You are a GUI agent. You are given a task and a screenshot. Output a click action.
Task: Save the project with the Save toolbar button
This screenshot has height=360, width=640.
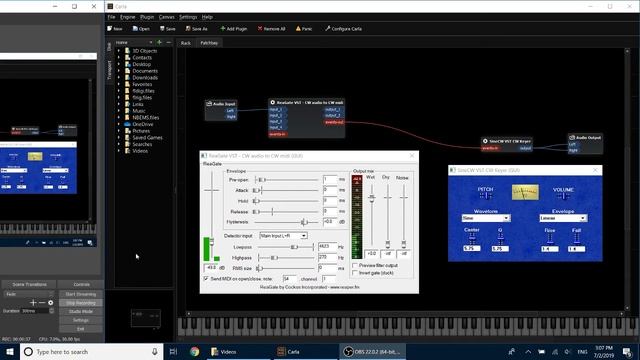tap(168, 29)
